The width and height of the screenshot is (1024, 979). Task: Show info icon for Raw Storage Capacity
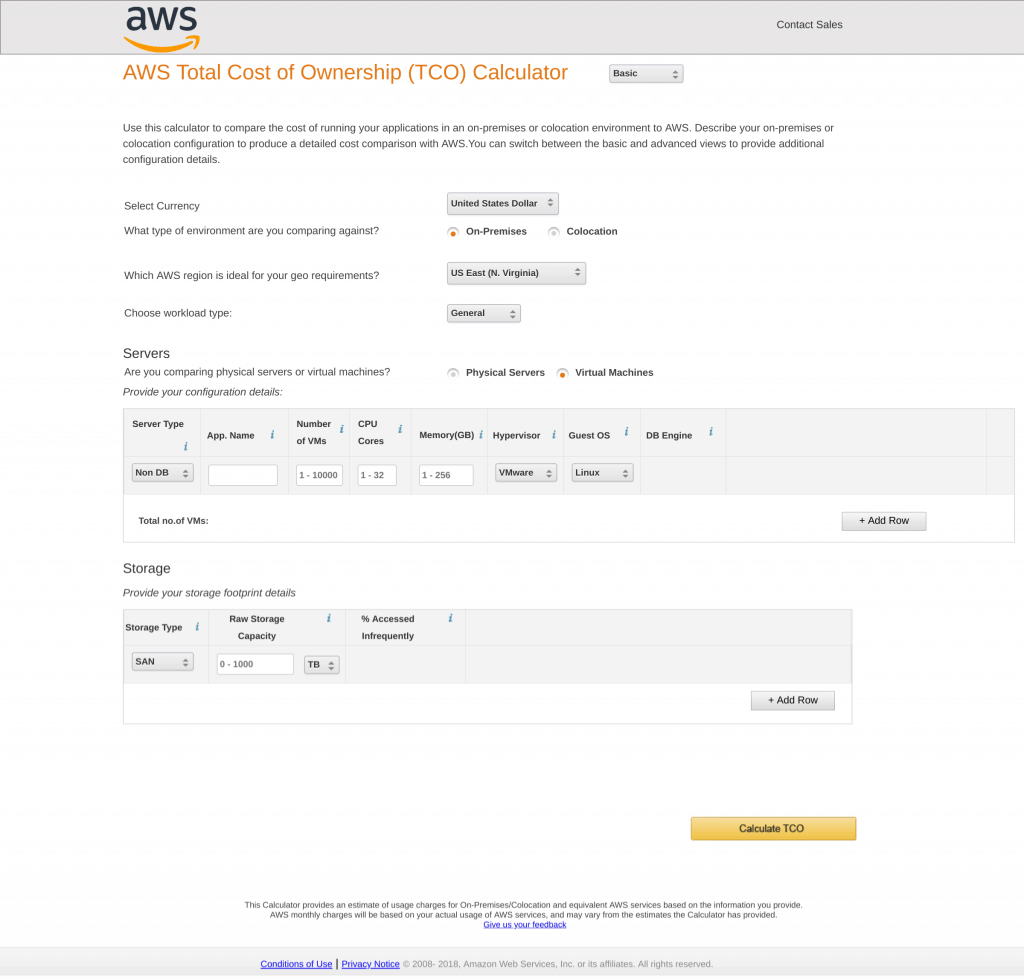tap(328, 618)
